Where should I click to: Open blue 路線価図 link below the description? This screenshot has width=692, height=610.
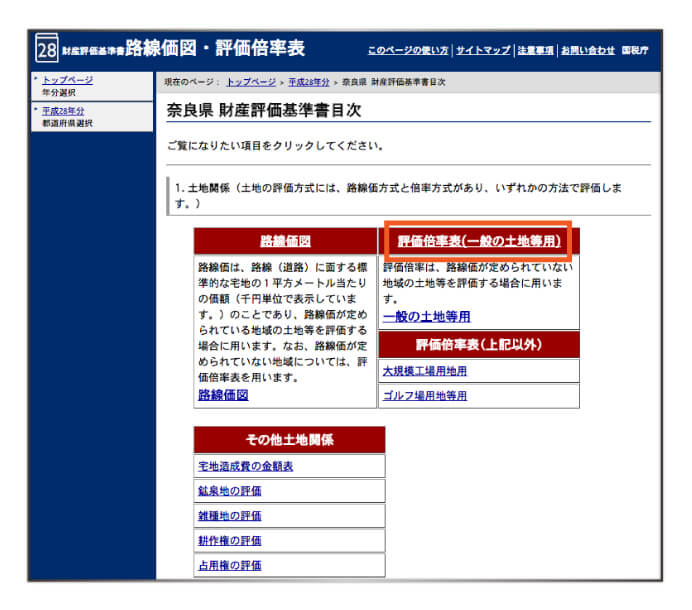click(223, 395)
